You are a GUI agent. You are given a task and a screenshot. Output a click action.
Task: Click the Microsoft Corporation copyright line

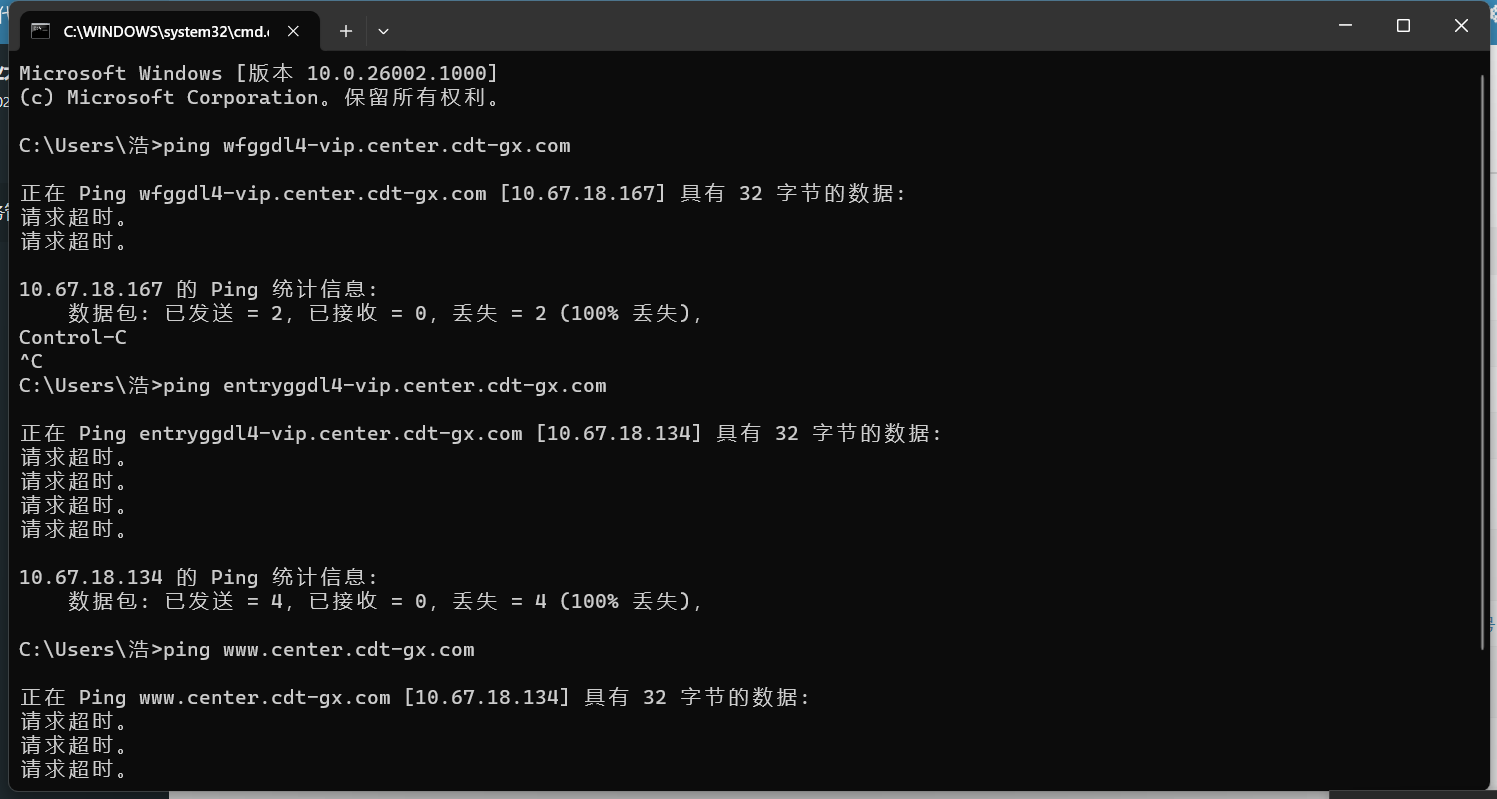(258, 97)
